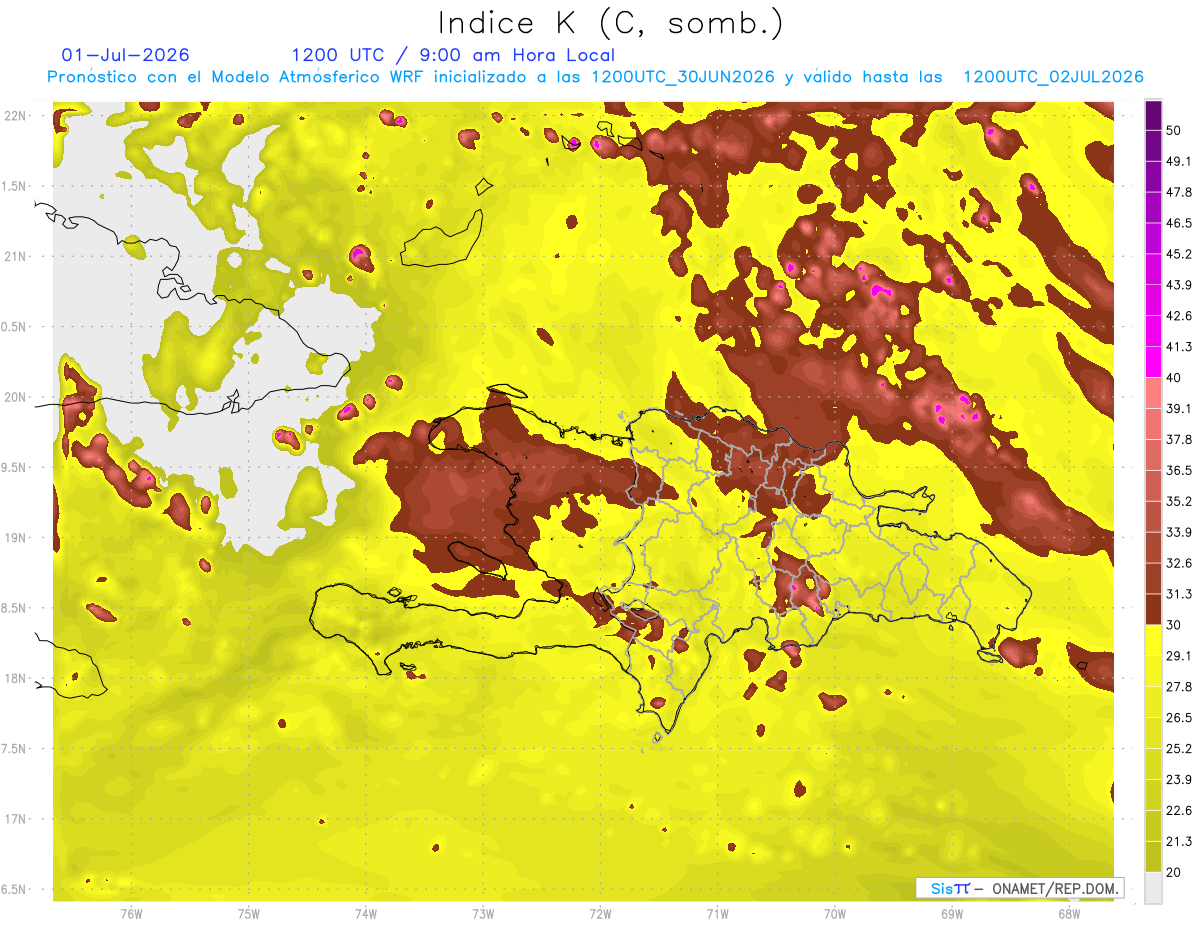Screen dimensions: 1200x927
Task: Click the '18N' latitude axis label
Action: pyautogui.click(x=15, y=678)
